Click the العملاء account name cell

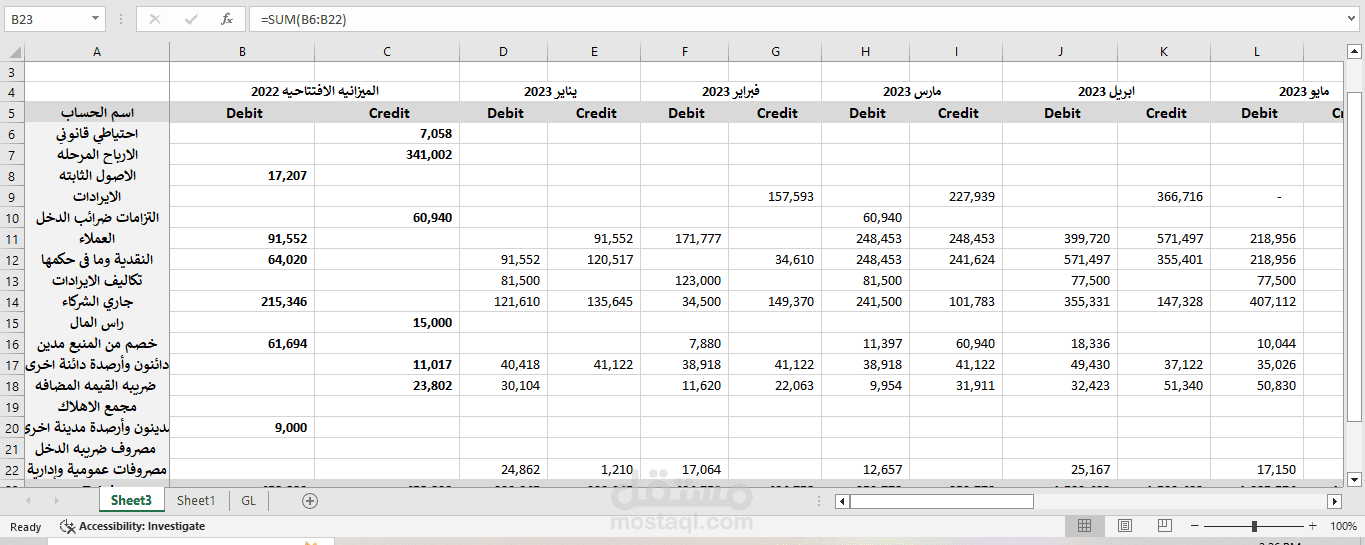[97, 238]
